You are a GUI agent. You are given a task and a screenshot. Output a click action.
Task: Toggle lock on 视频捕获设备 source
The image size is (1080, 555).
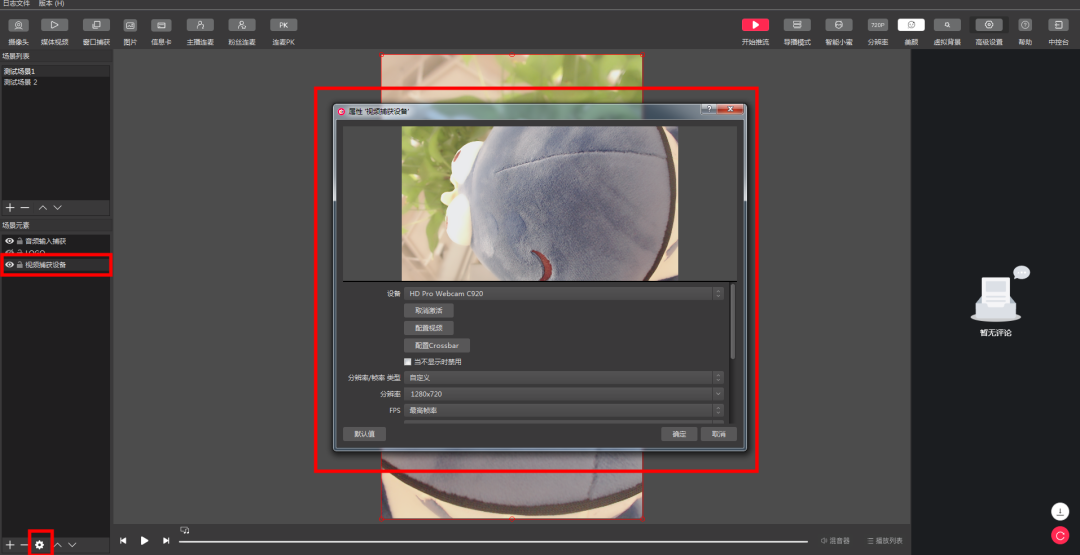(x=20, y=264)
